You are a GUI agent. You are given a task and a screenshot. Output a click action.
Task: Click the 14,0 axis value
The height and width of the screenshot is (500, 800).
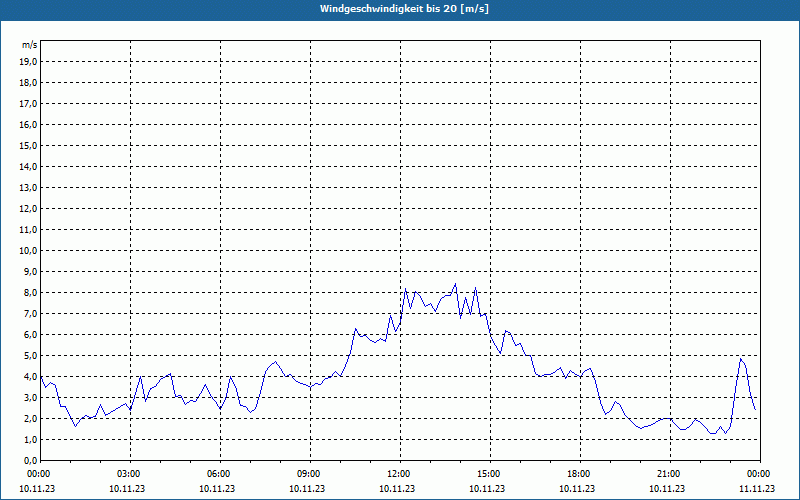(x=28, y=166)
